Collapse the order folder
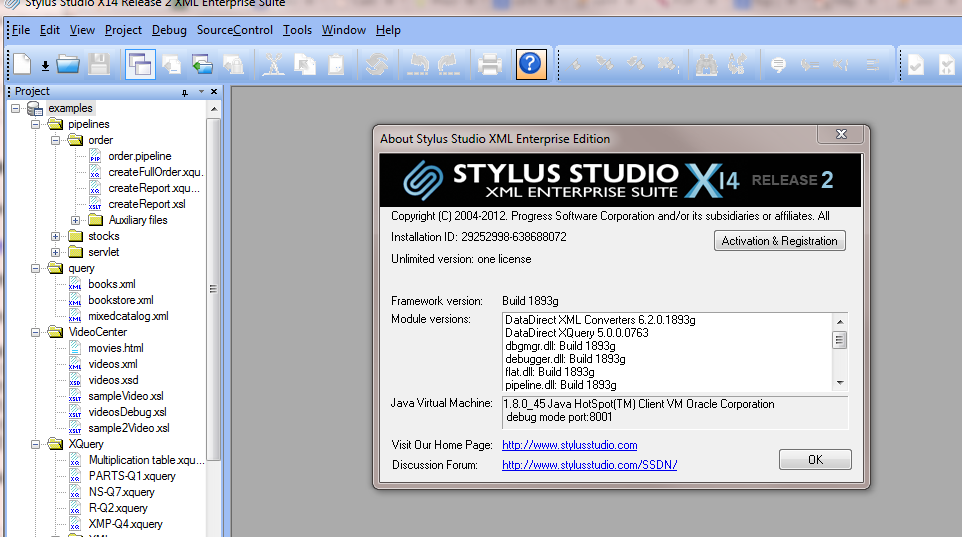 point(55,141)
